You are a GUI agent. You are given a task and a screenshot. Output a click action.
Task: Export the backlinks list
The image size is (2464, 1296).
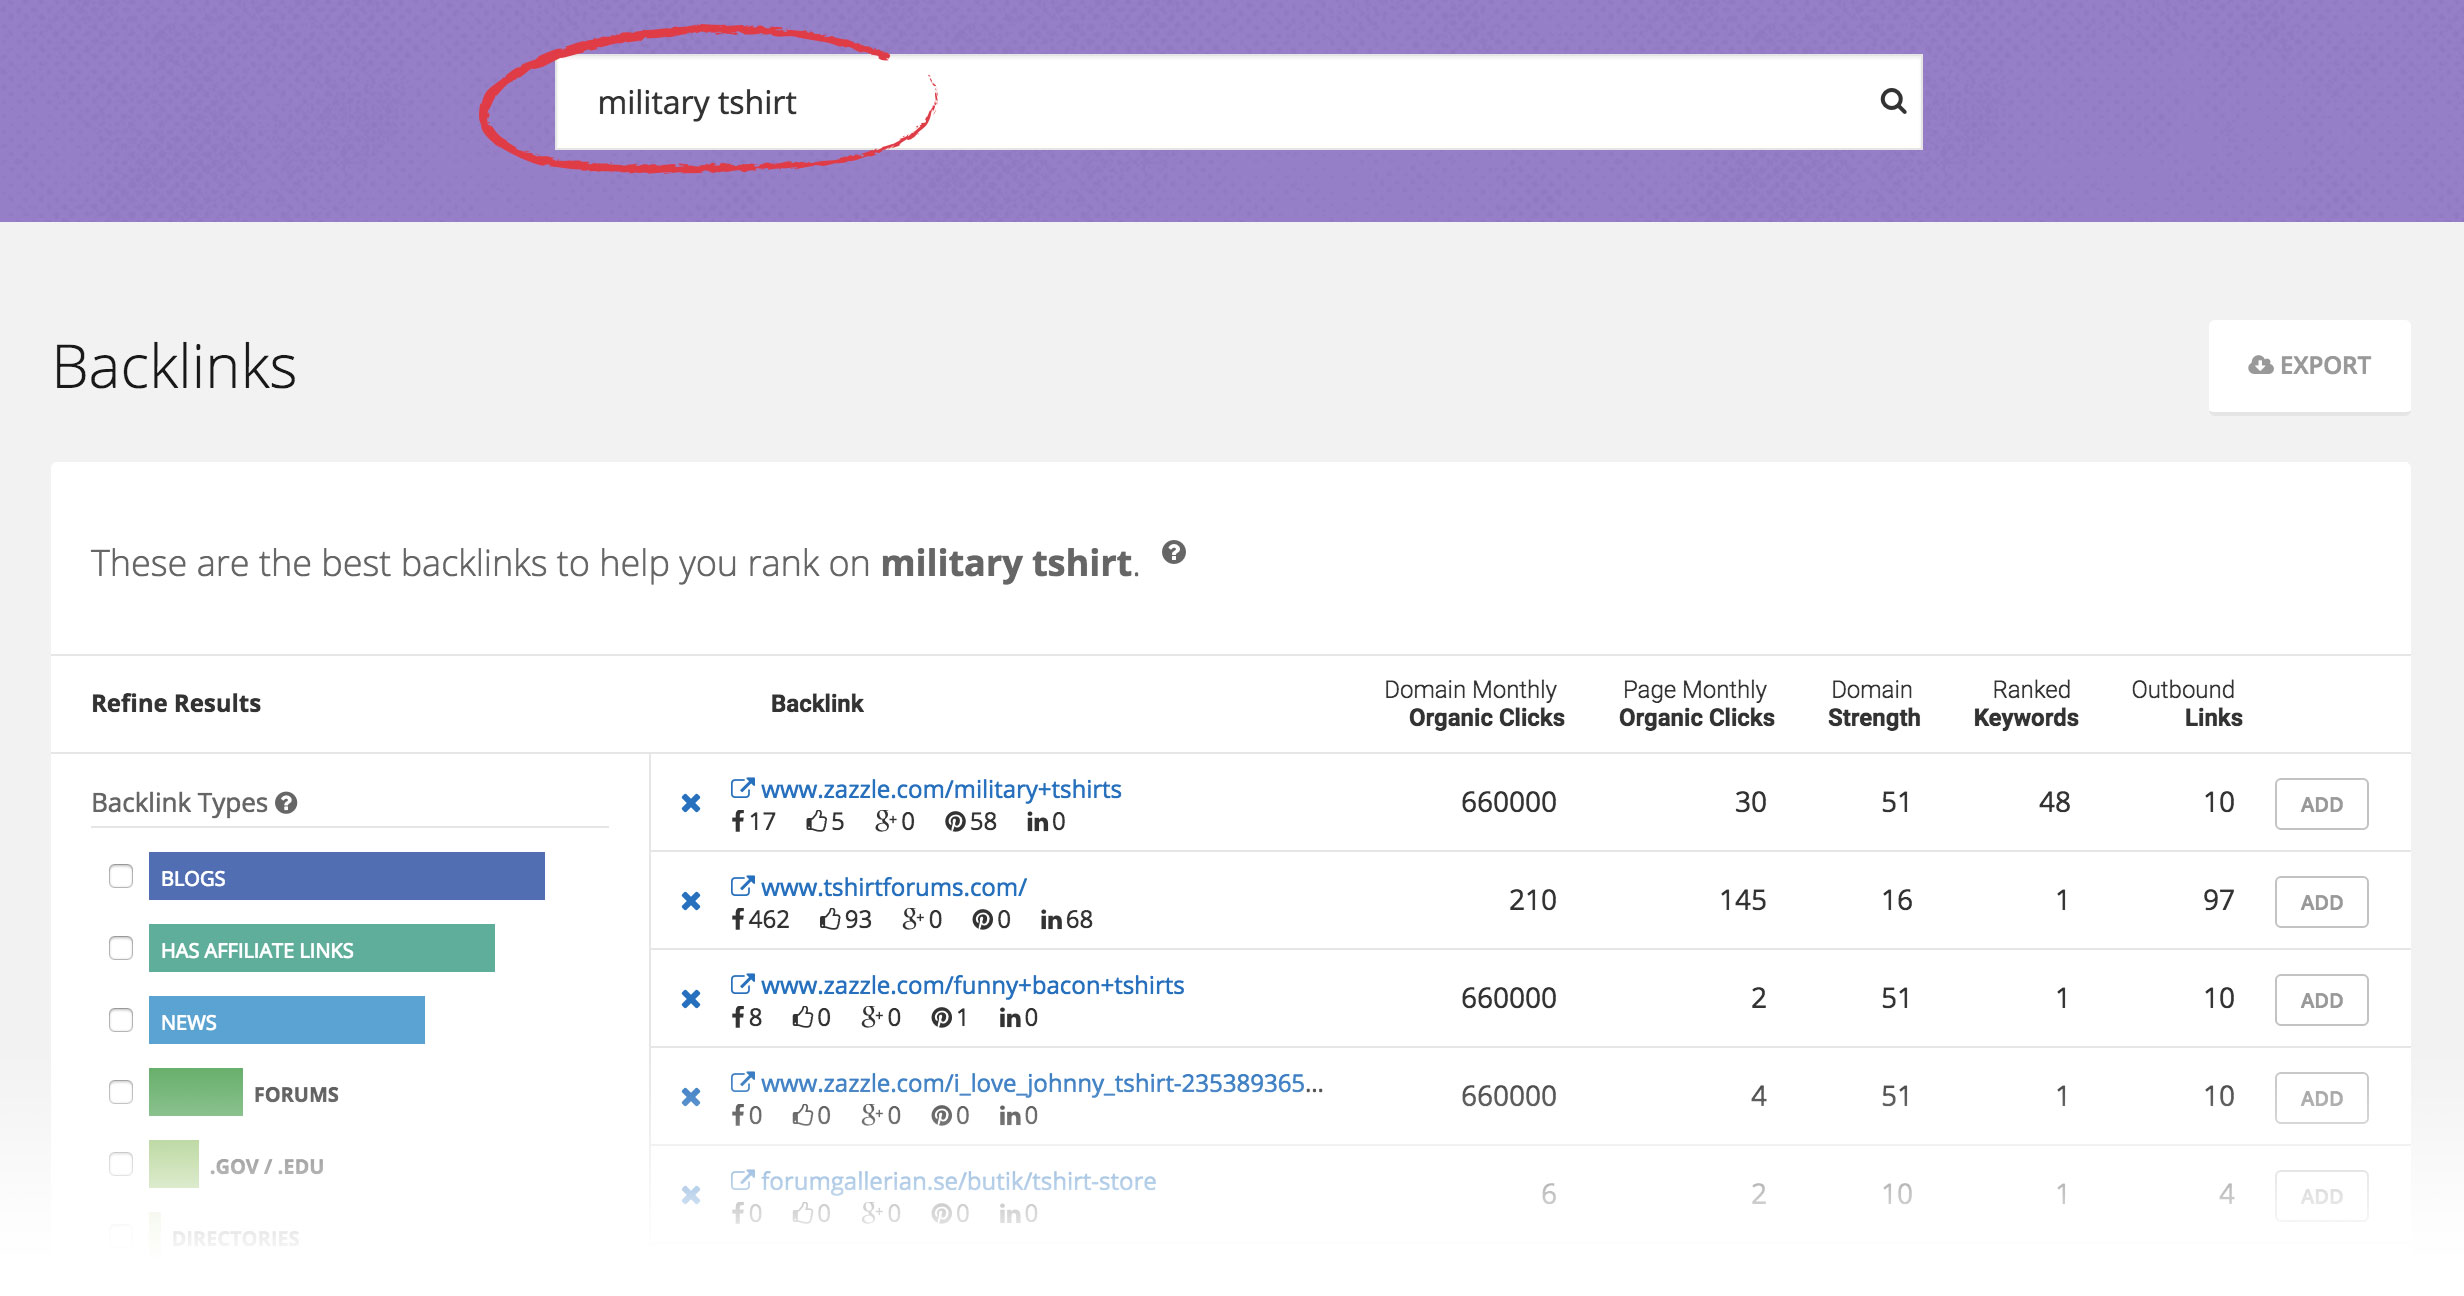tap(2309, 366)
